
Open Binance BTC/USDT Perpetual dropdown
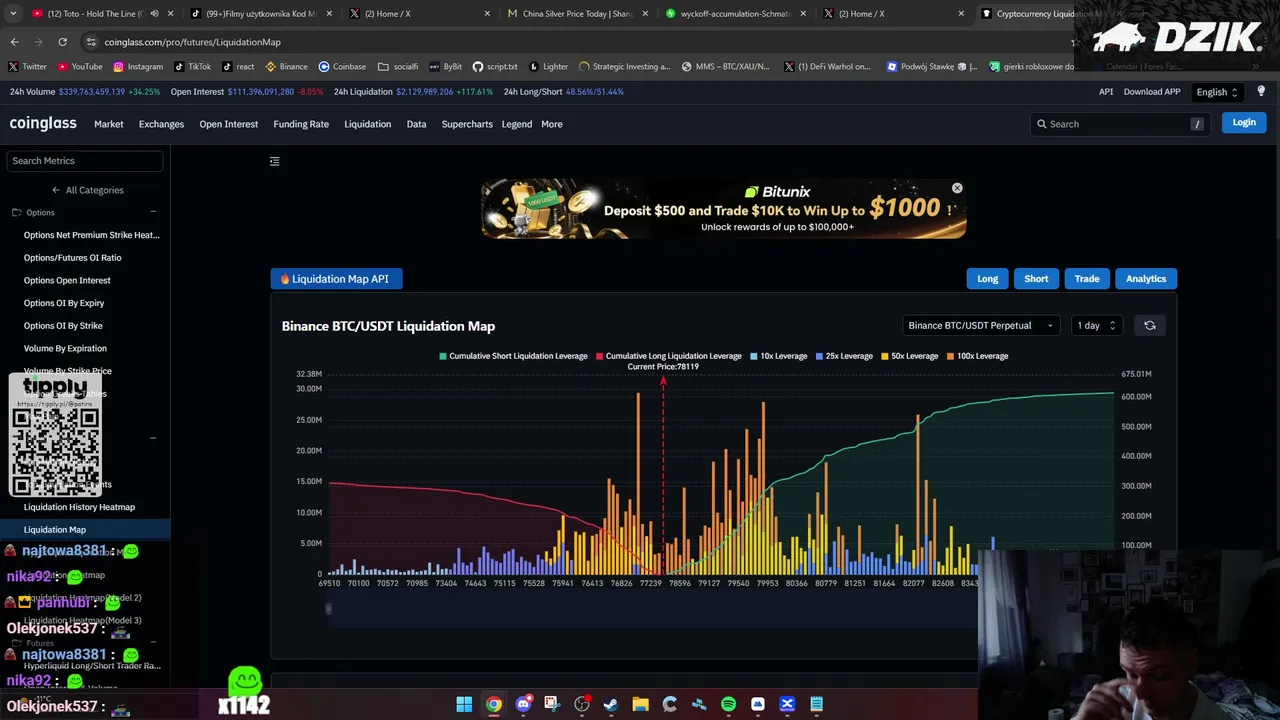pyautogui.click(x=981, y=325)
